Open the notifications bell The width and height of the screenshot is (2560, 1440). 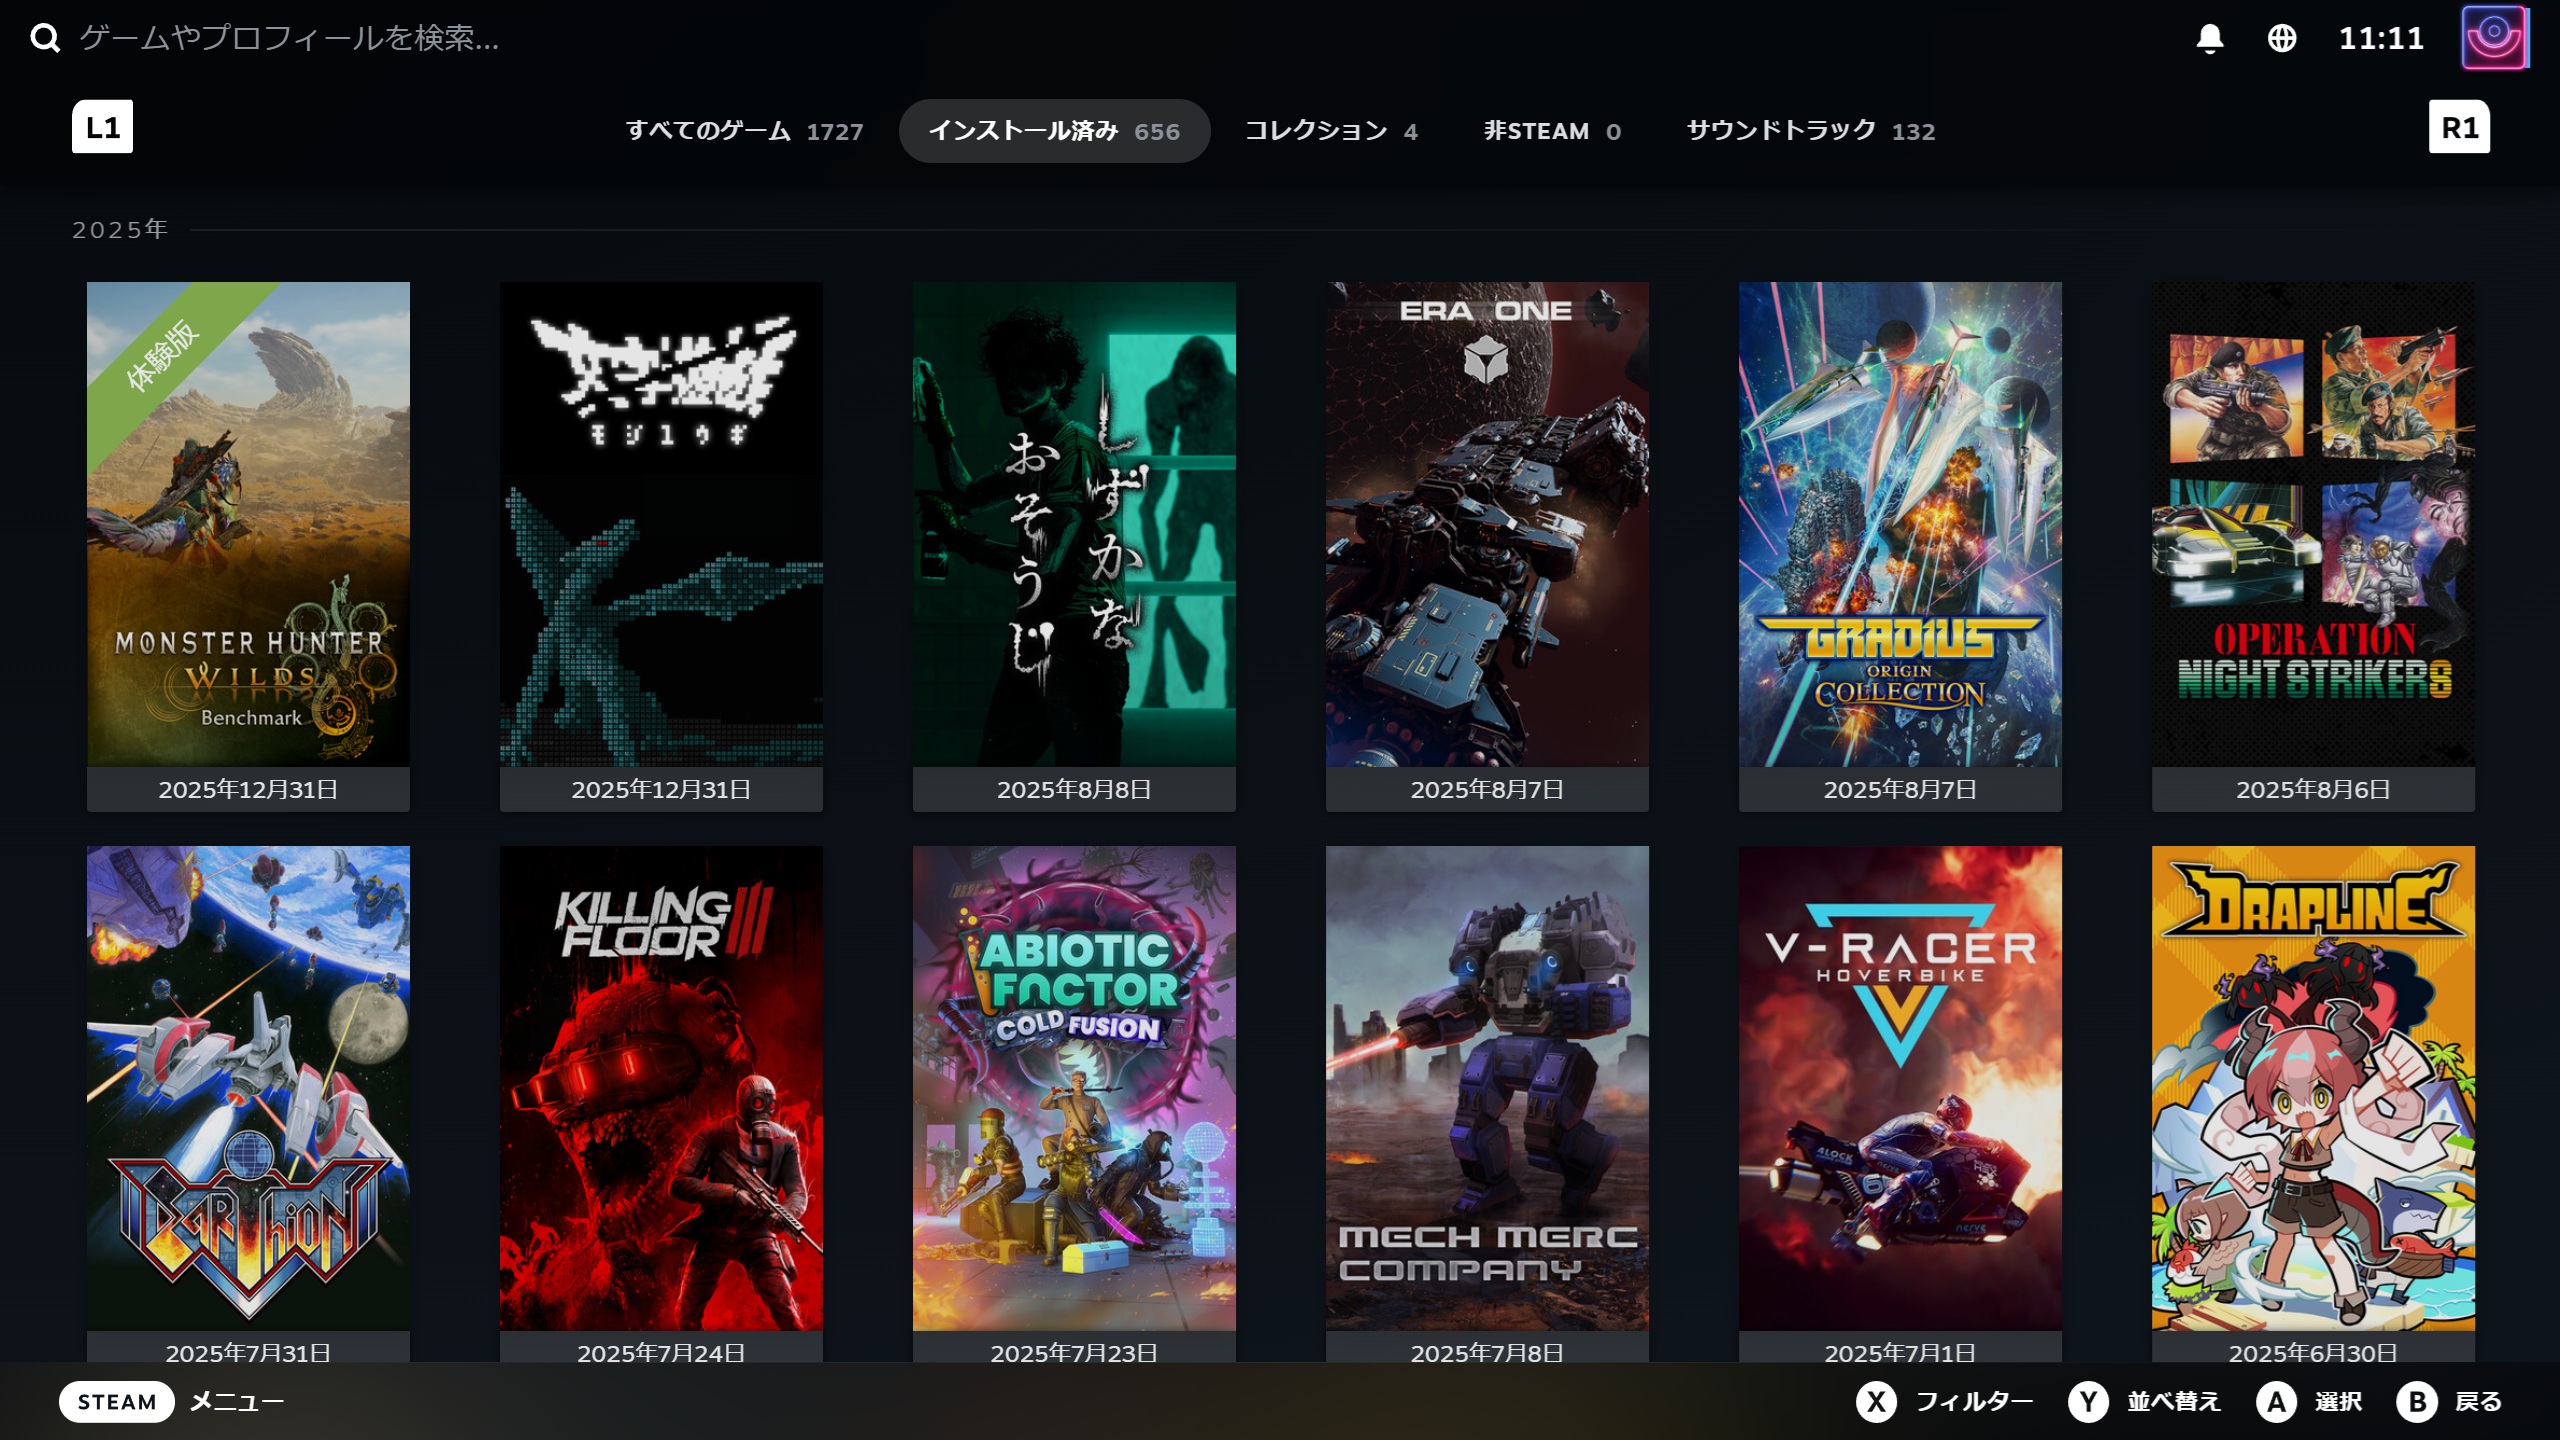click(2210, 38)
